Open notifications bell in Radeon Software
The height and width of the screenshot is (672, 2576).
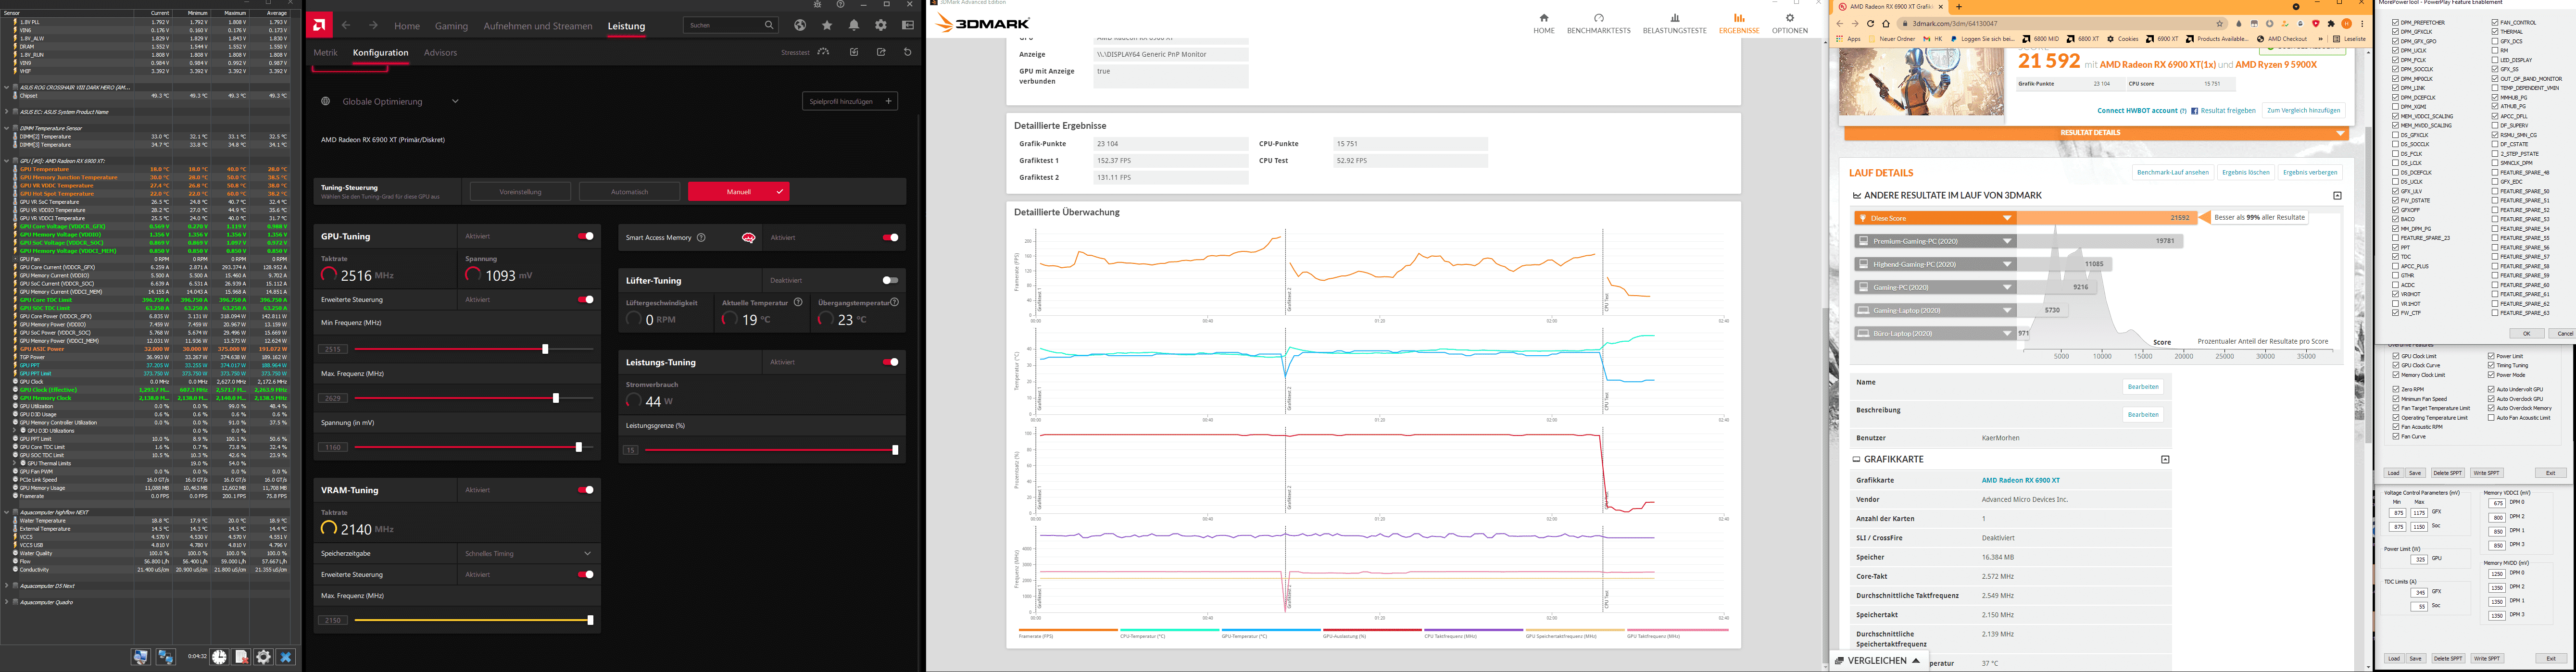click(x=854, y=25)
